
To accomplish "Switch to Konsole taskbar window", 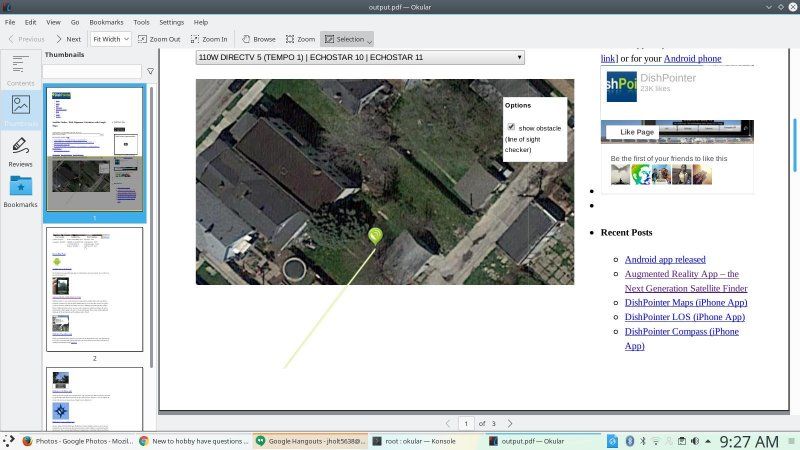I will point(427,441).
